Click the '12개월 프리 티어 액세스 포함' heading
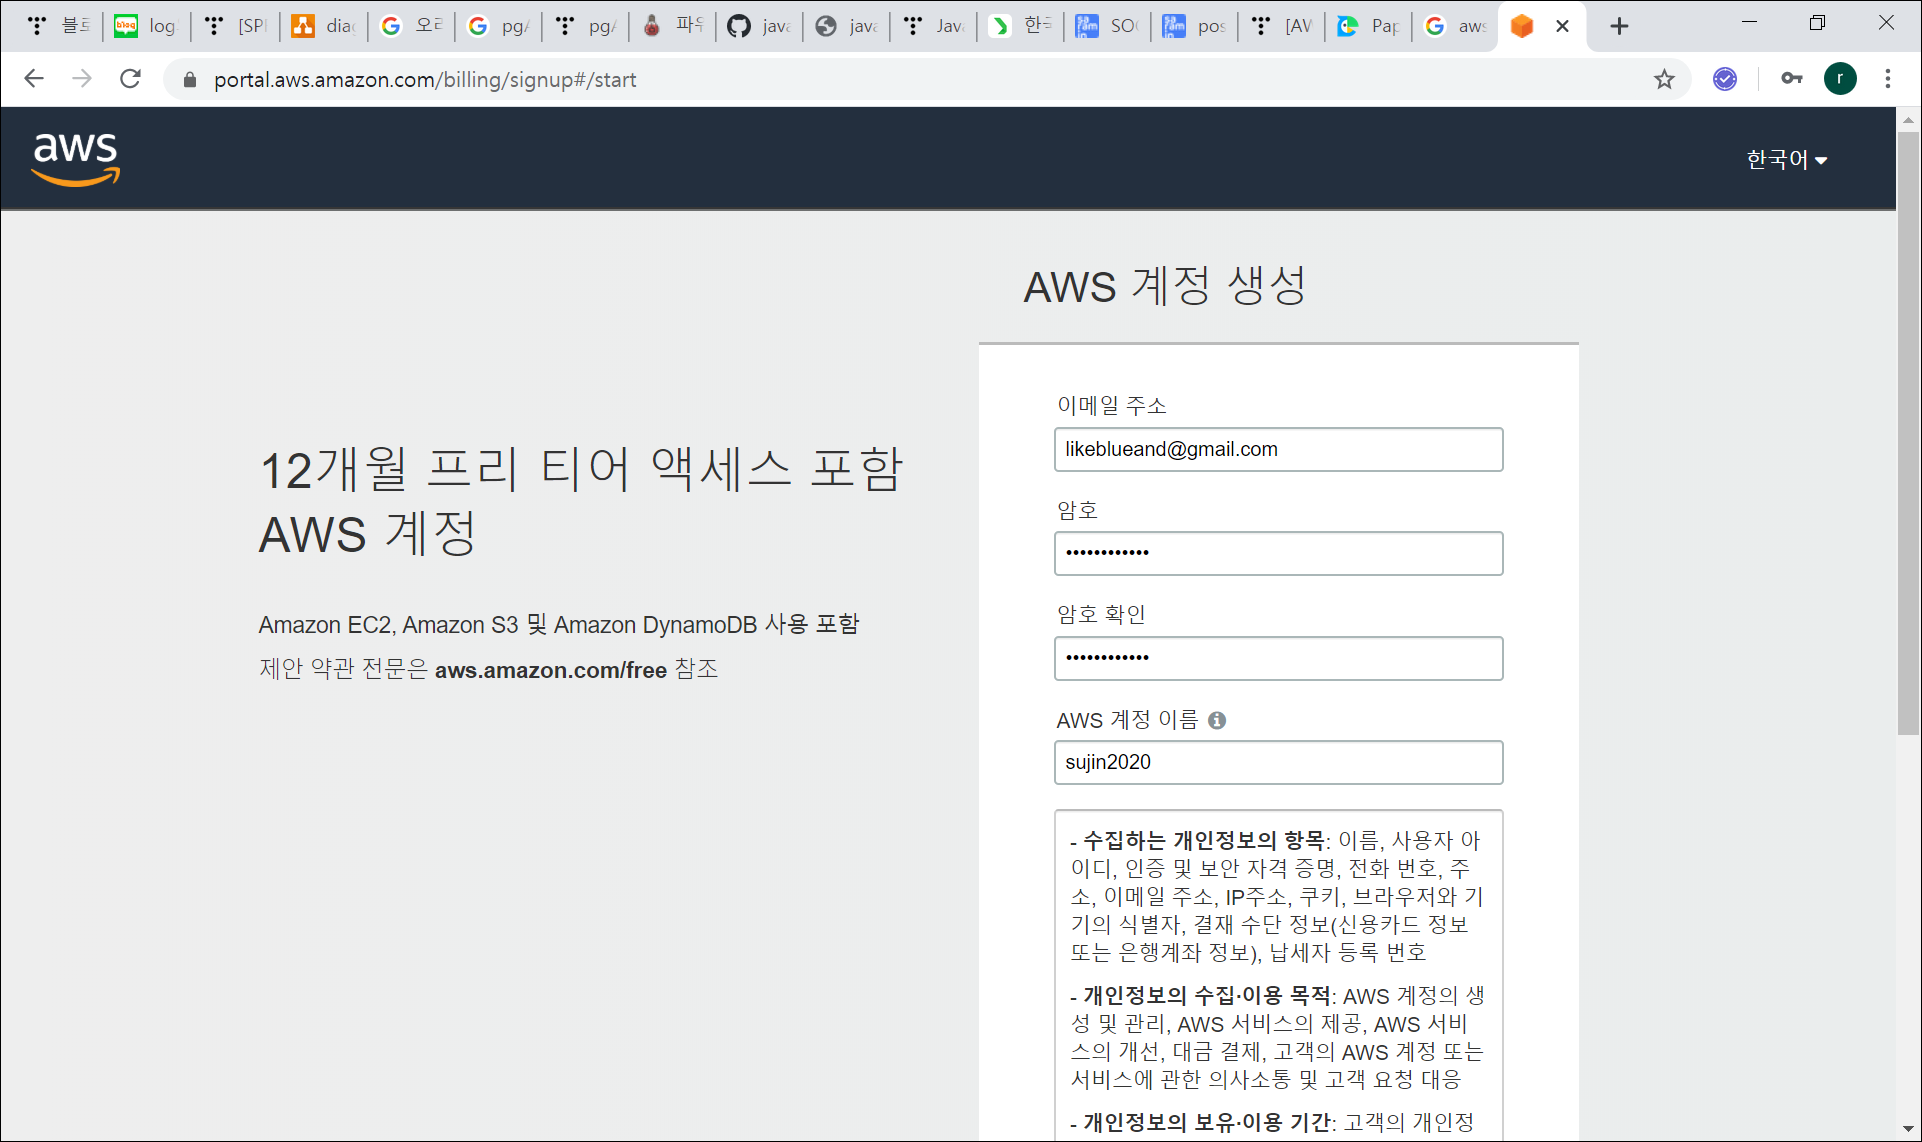The width and height of the screenshot is (1922, 1142). (581, 469)
